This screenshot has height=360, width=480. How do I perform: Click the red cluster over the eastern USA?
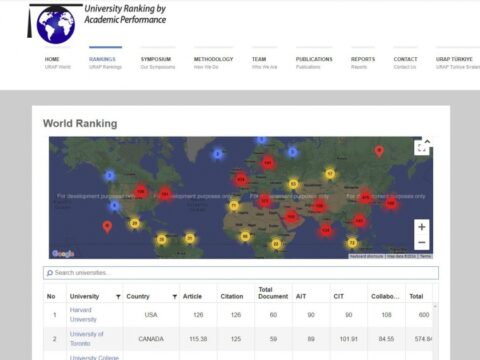(165, 194)
